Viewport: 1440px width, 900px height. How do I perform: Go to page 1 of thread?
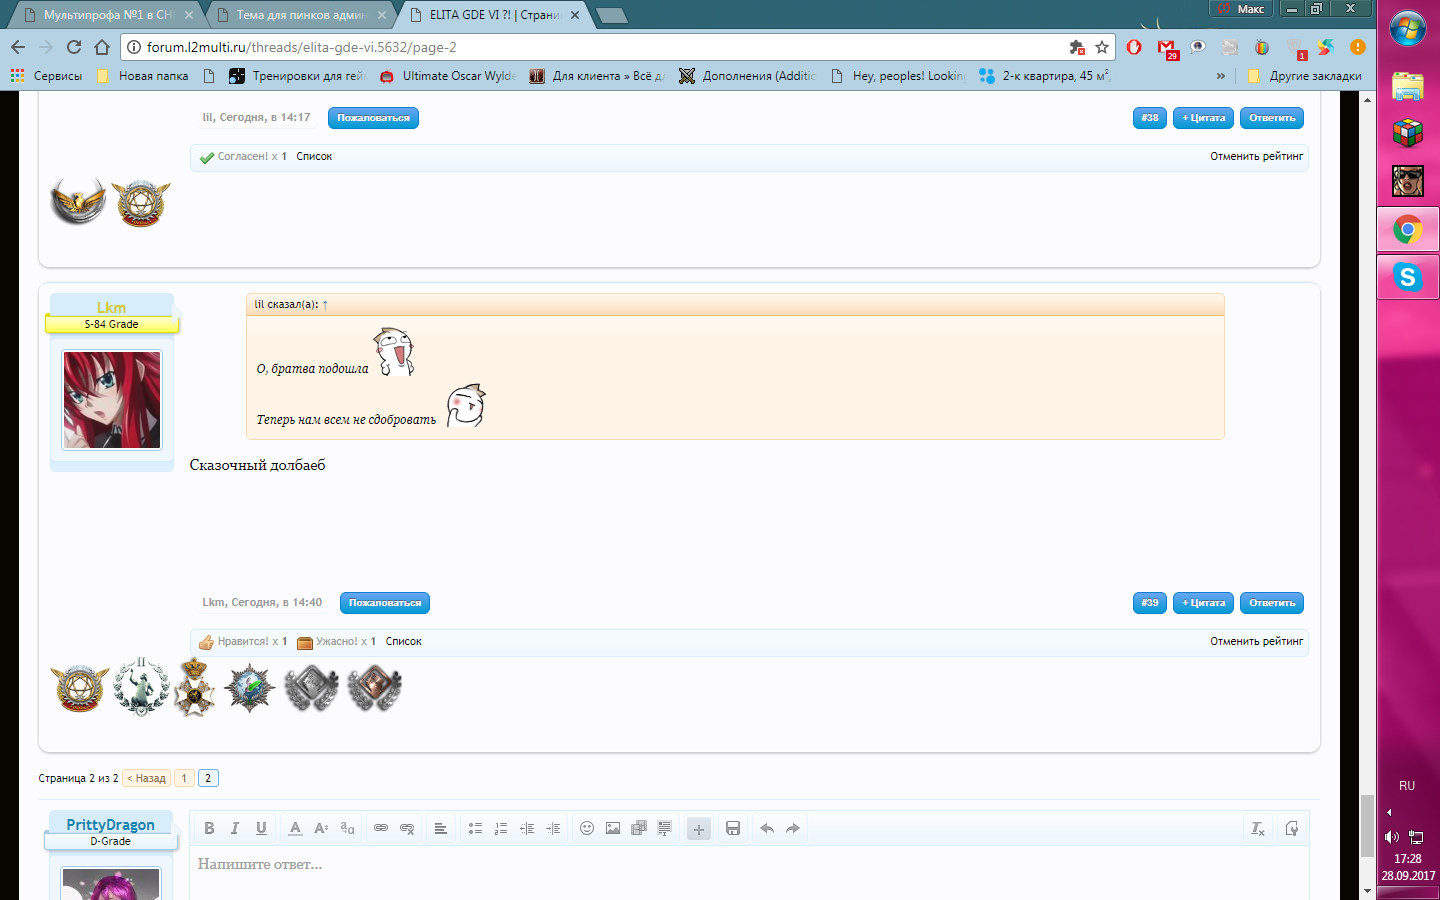tap(184, 778)
